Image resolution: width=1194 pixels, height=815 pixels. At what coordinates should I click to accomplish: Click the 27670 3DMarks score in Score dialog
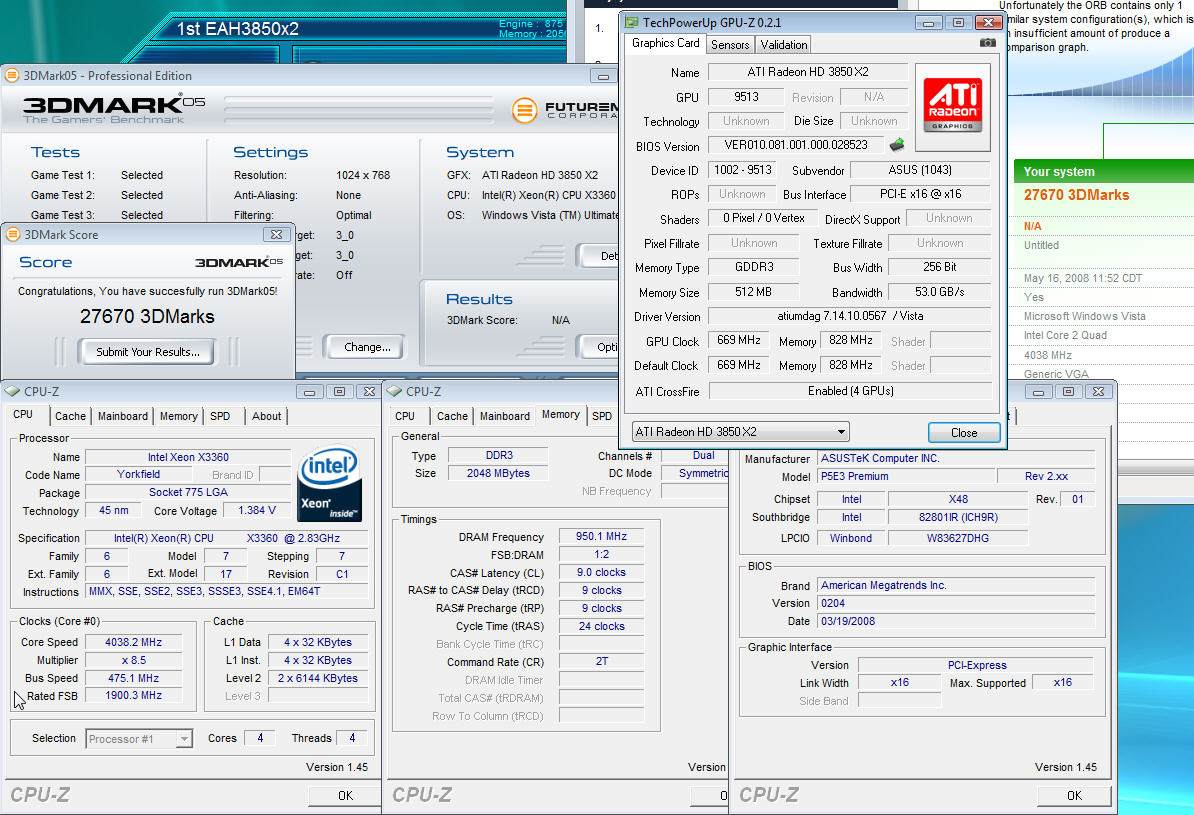147,317
